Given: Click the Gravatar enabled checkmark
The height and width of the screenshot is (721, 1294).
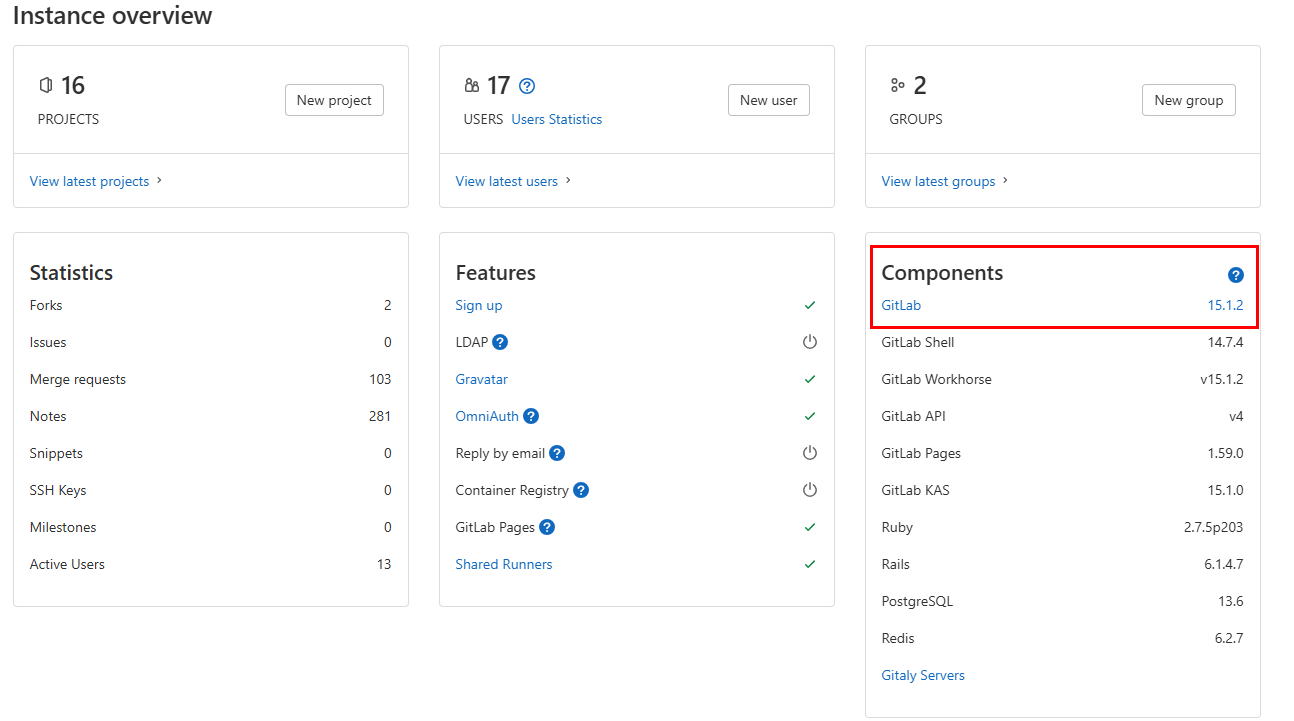Looking at the screenshot, I should [810, 379].
